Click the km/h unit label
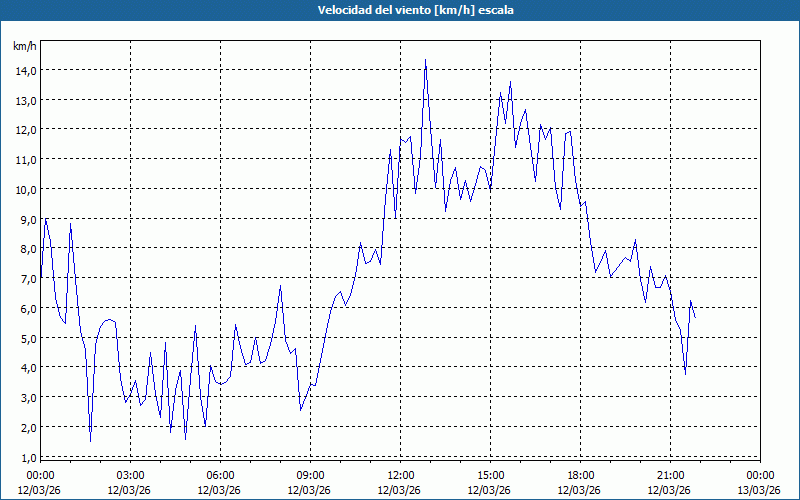This screenshot has width=800, height=500. coord(24,47)
